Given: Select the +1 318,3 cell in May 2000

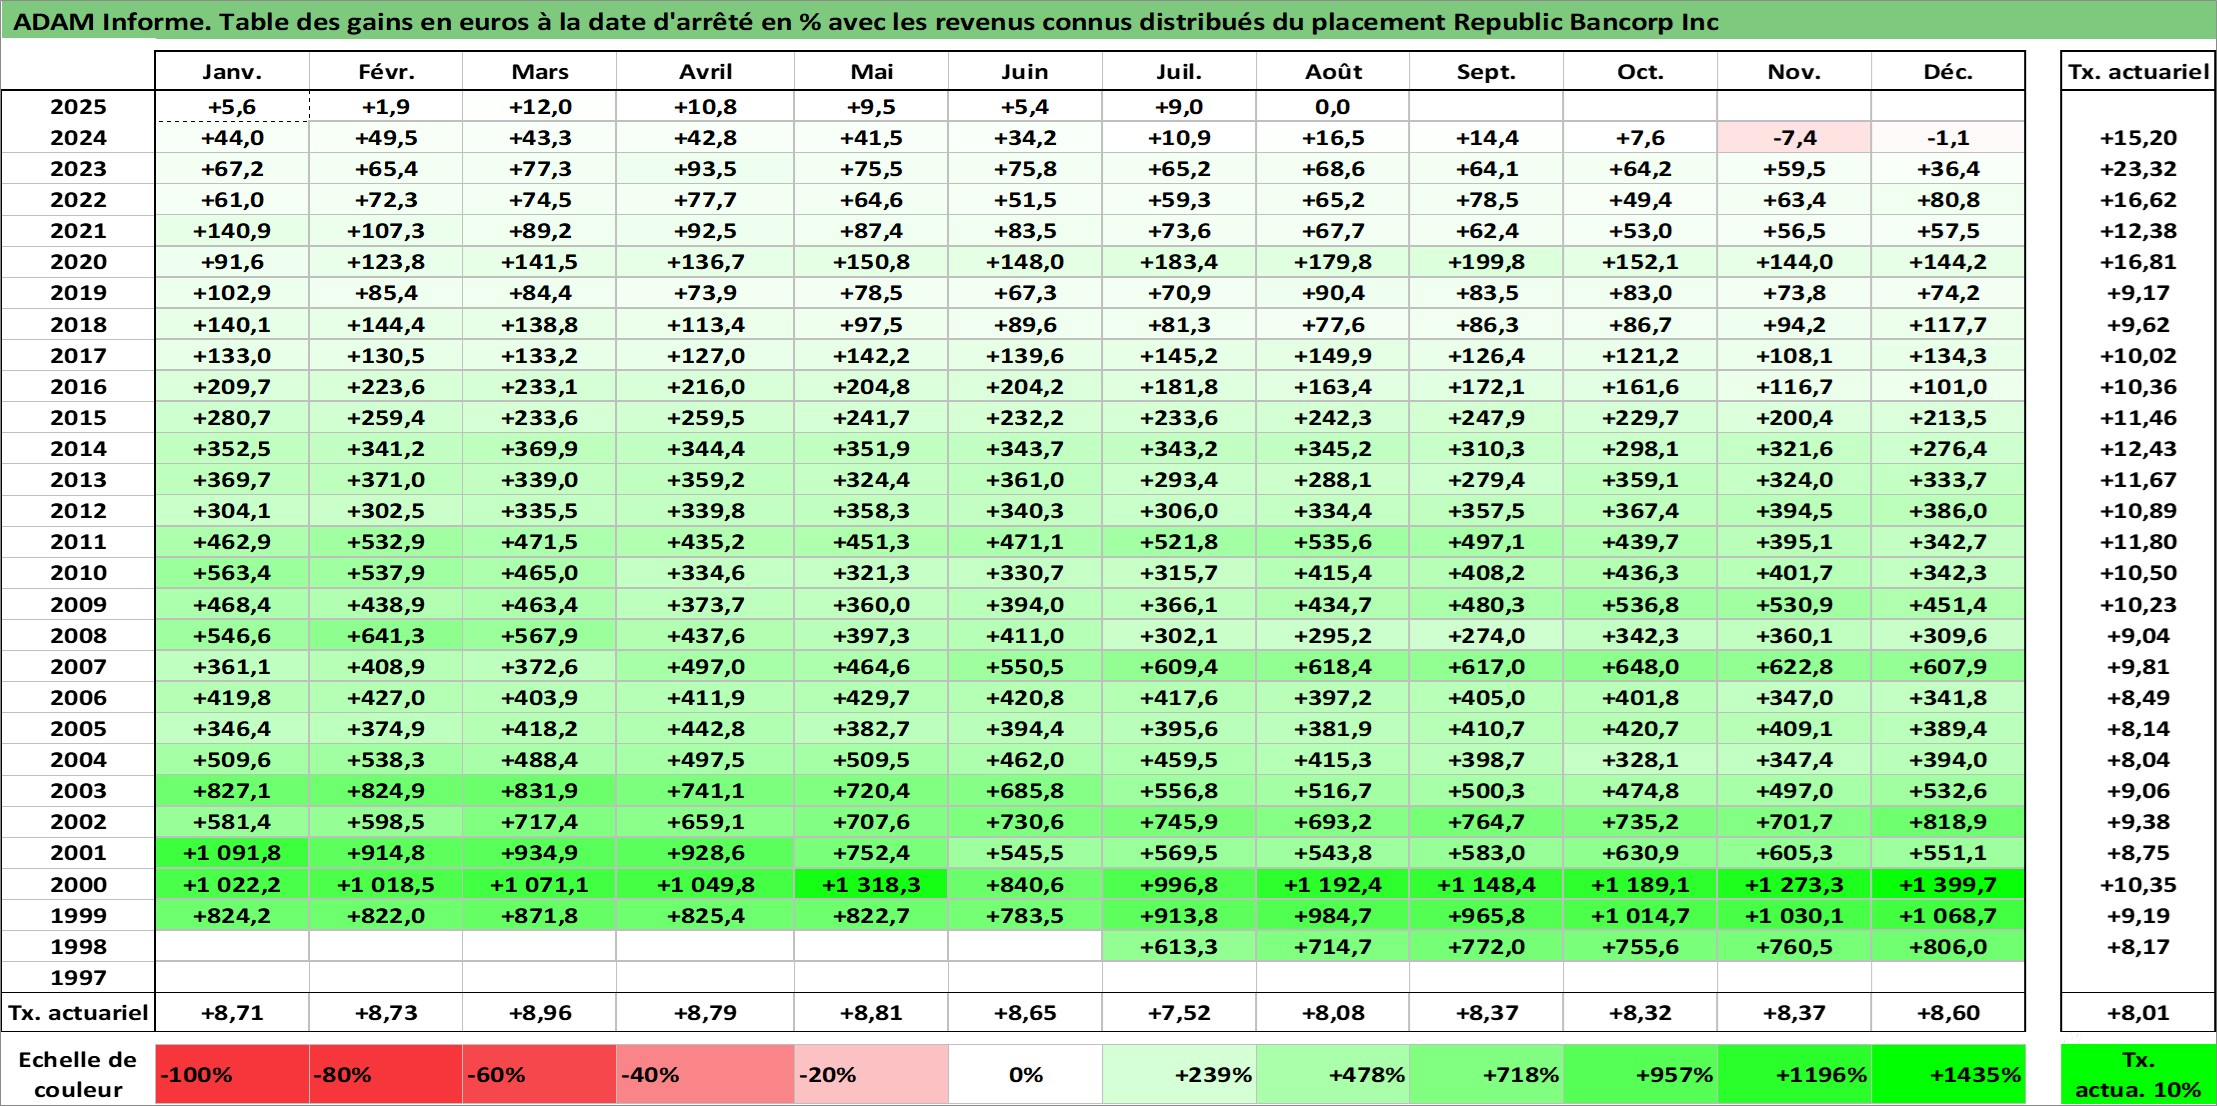Looking at the screenshot, I should point(871,885).
